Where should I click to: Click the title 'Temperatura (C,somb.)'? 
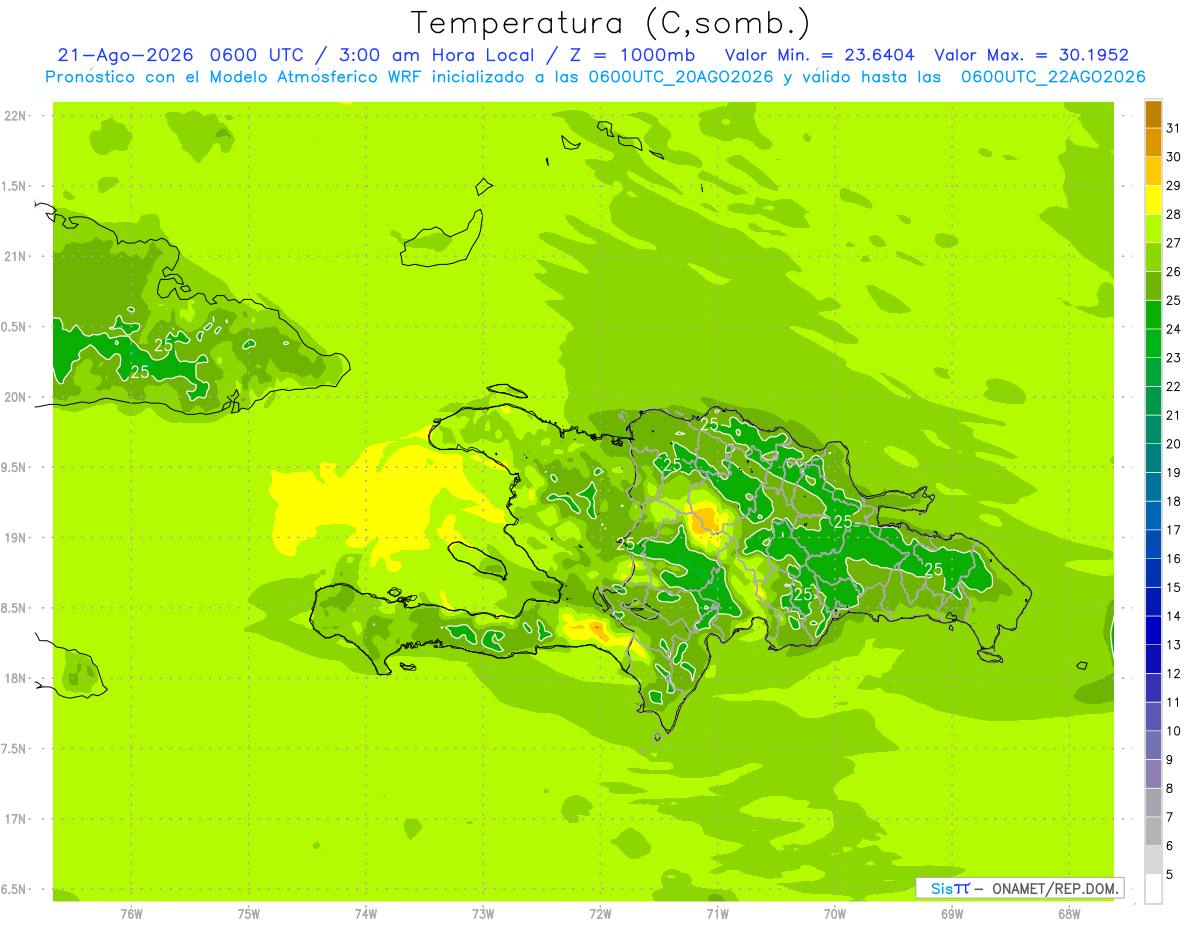(x=609, y=23)
